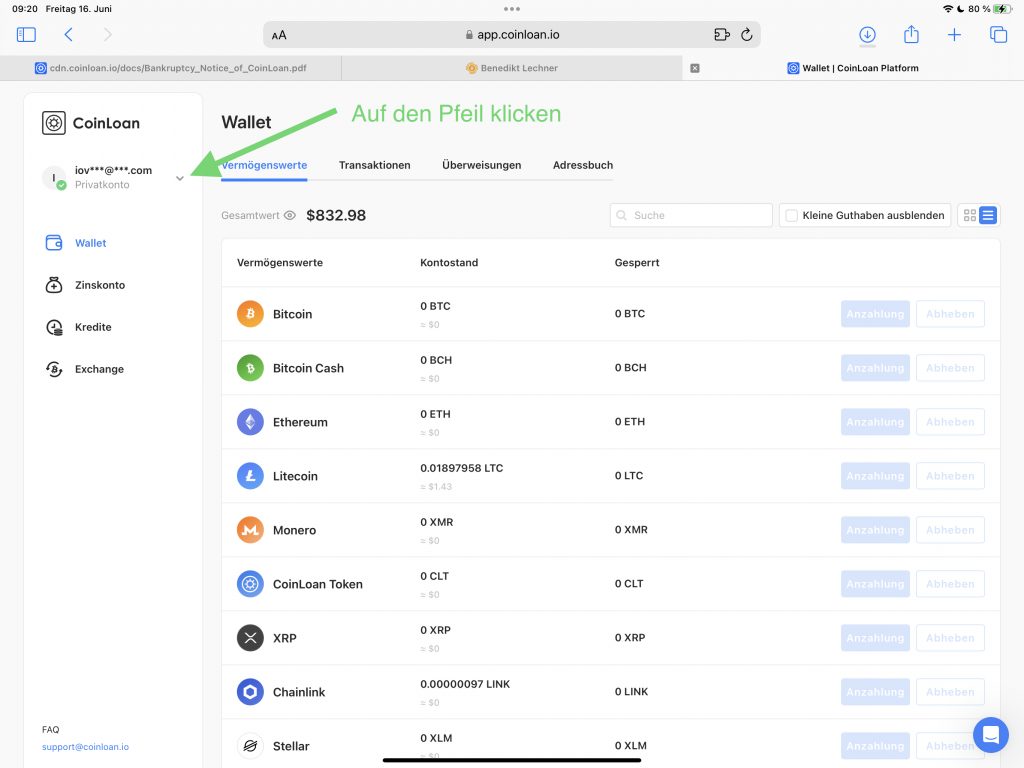Click Abheben for Bitcoin
The height and width of the screenshot is (768, 1024).
click(x=950, y=314)
